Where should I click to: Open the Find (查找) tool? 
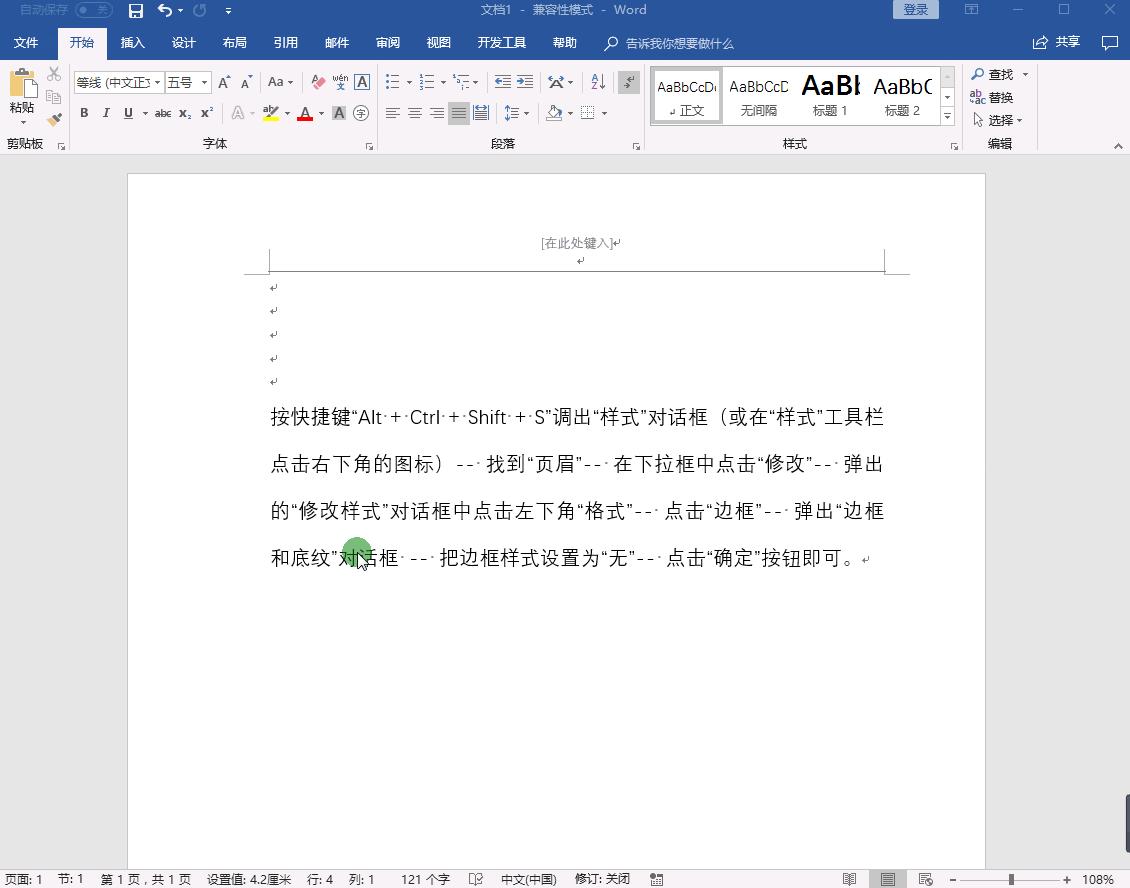(998, 74)
